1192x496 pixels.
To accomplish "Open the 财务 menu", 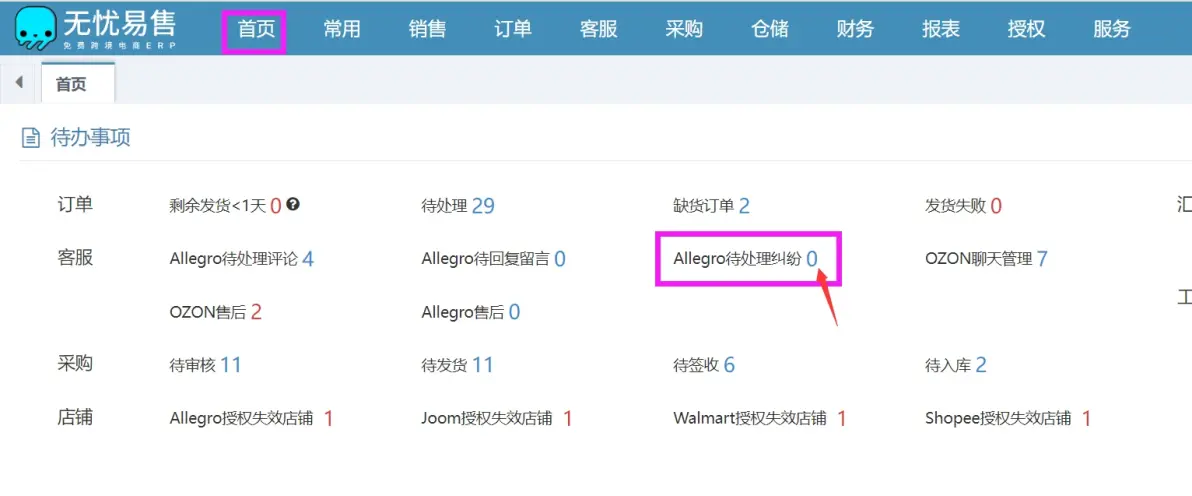I will 855,30.
